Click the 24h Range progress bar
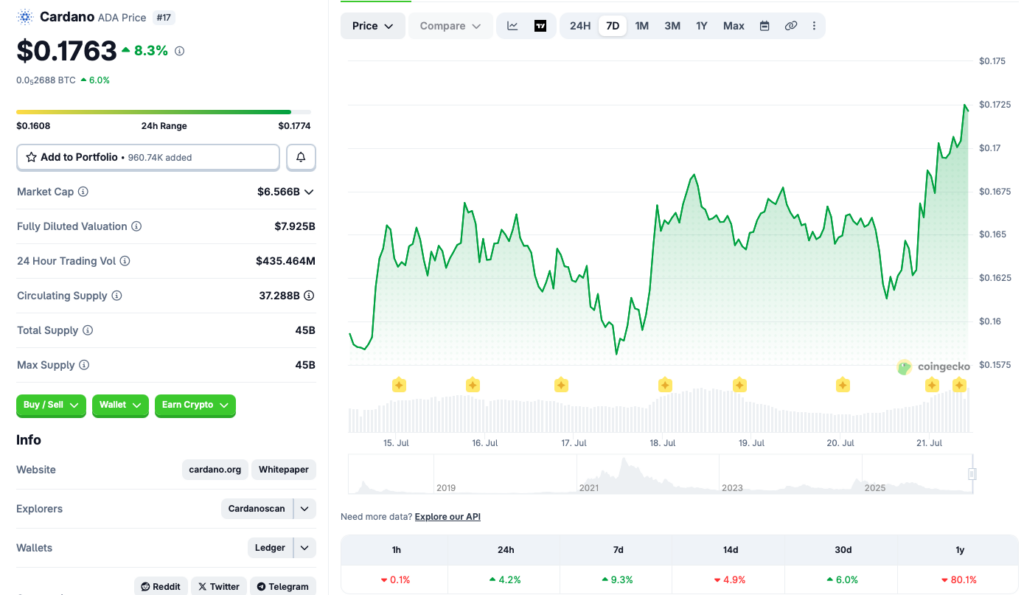Screen dimensions: 1024x595 point(163,112)
